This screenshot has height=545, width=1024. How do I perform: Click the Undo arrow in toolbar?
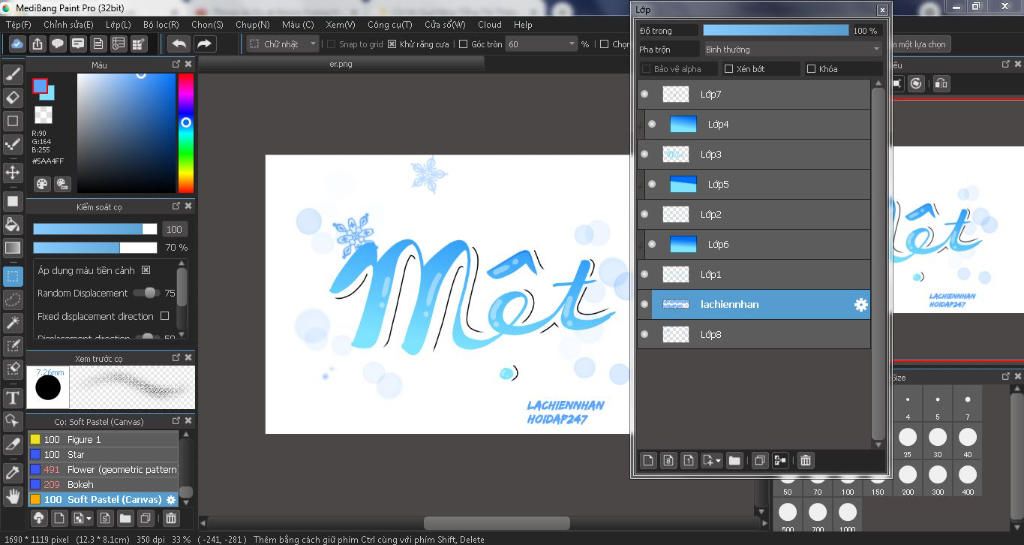click(179, 44)
